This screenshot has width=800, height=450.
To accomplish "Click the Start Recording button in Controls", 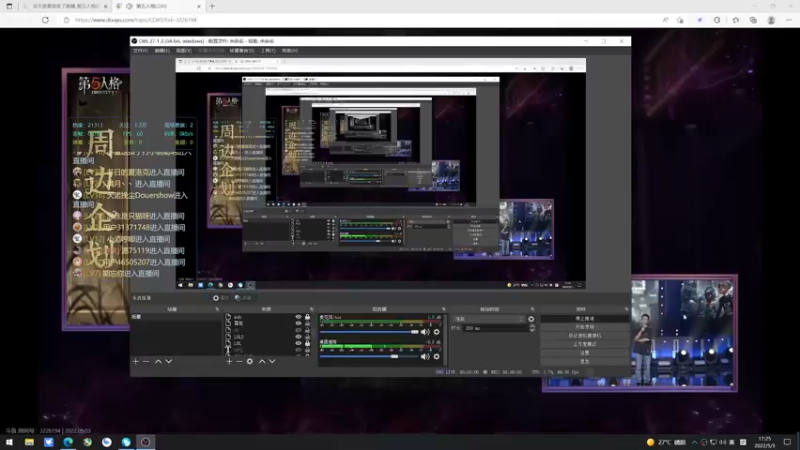I will coord(585,327).
